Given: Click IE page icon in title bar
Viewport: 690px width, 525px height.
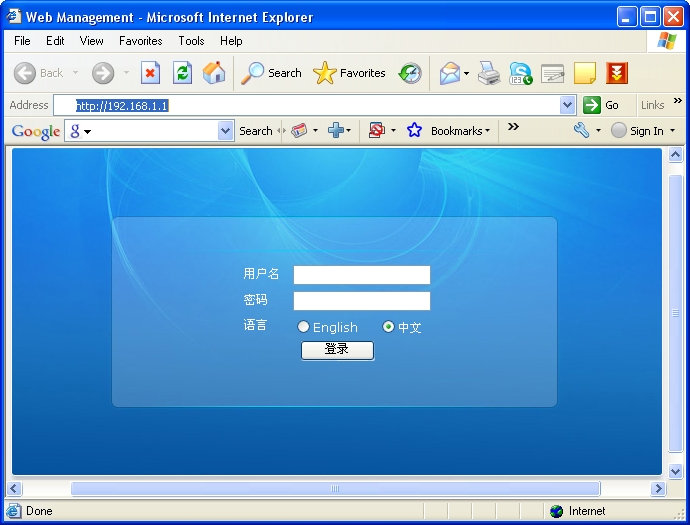Looking at the screenshot, I should coord(14,16).
